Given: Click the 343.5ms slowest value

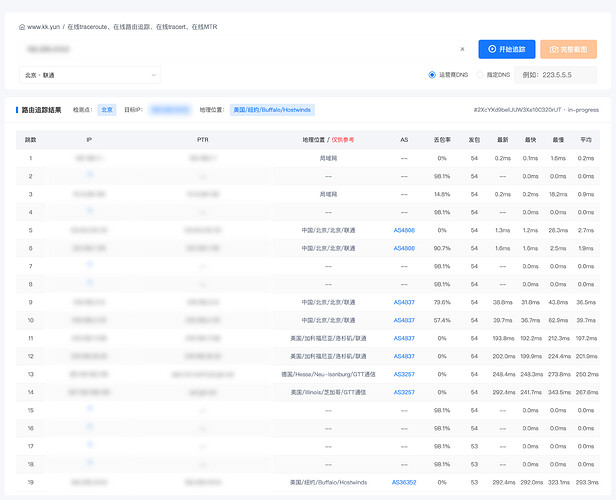Looking at the screenshot, I should [559, 392].
